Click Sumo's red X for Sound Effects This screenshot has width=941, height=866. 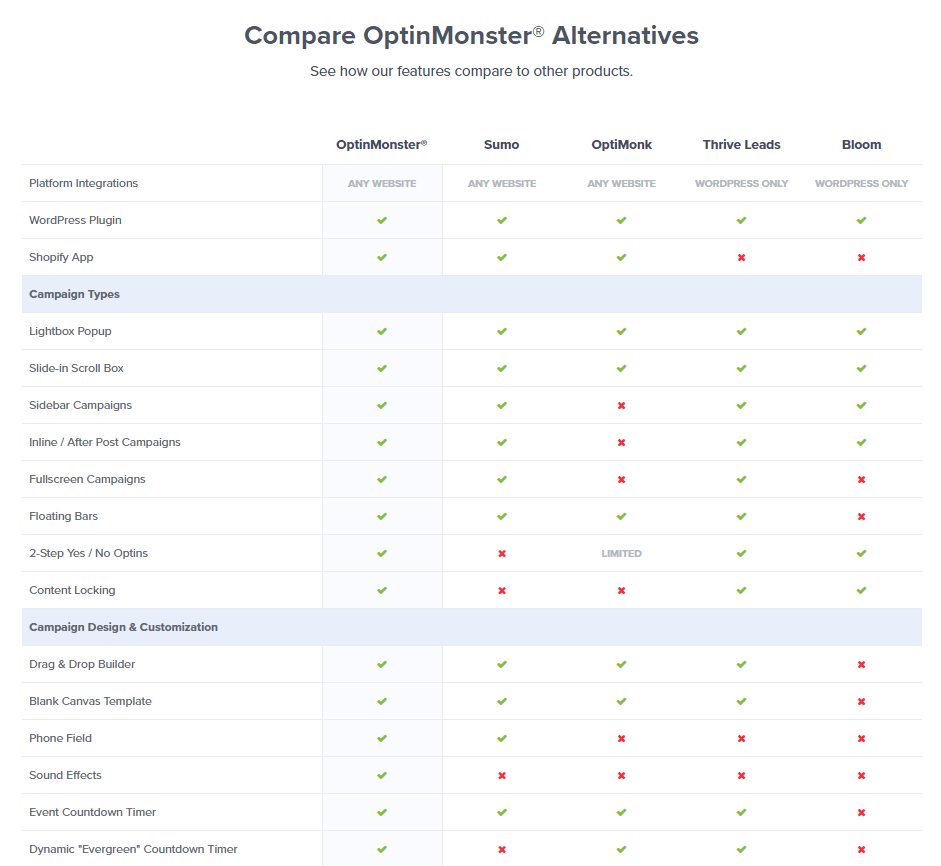pyautogui.click(x=502, y=776)
